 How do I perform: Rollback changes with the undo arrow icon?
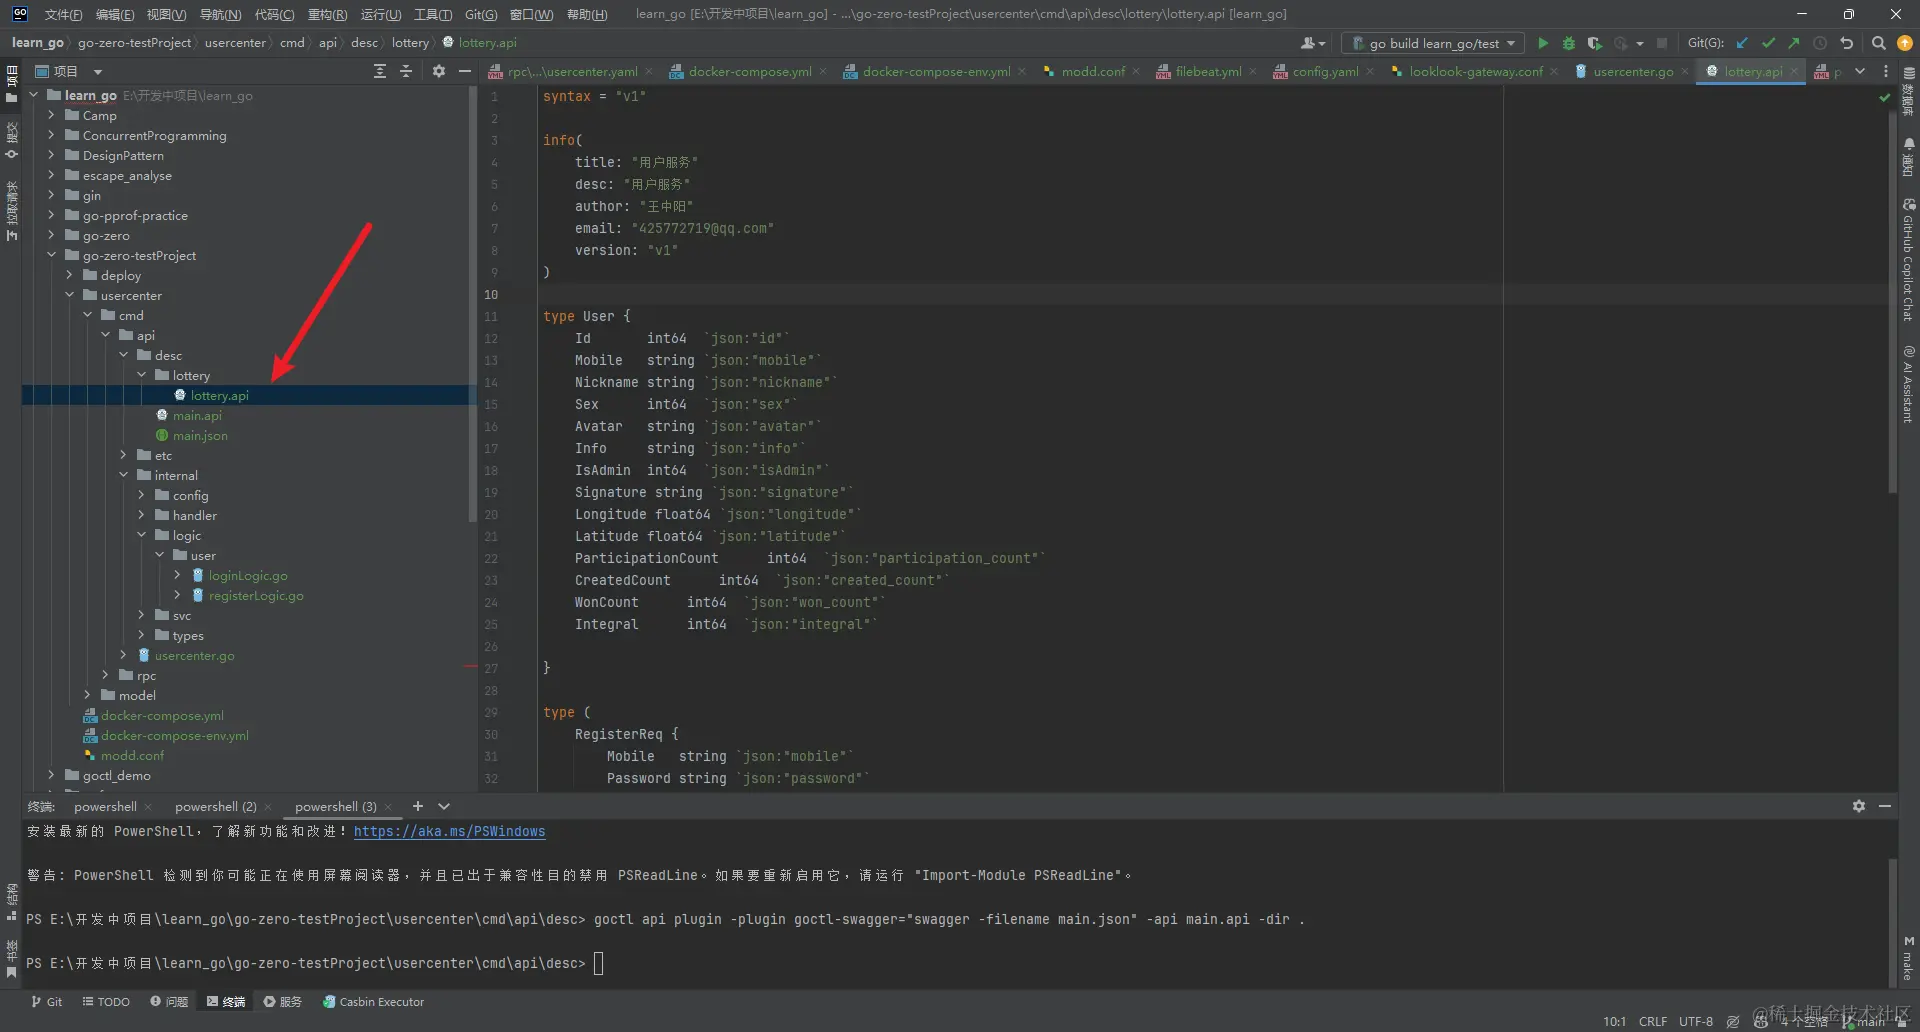[x=1847, y=43]
